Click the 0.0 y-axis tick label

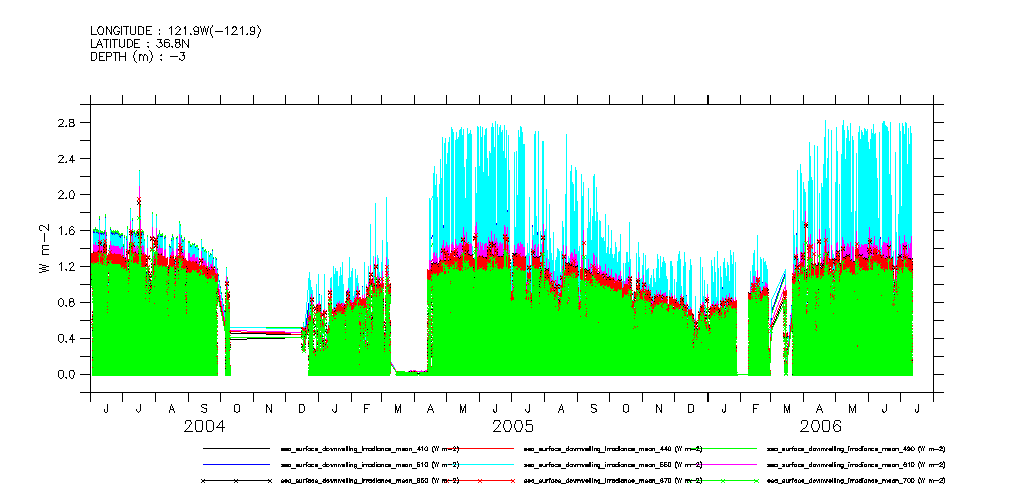[x=68, y=375]
